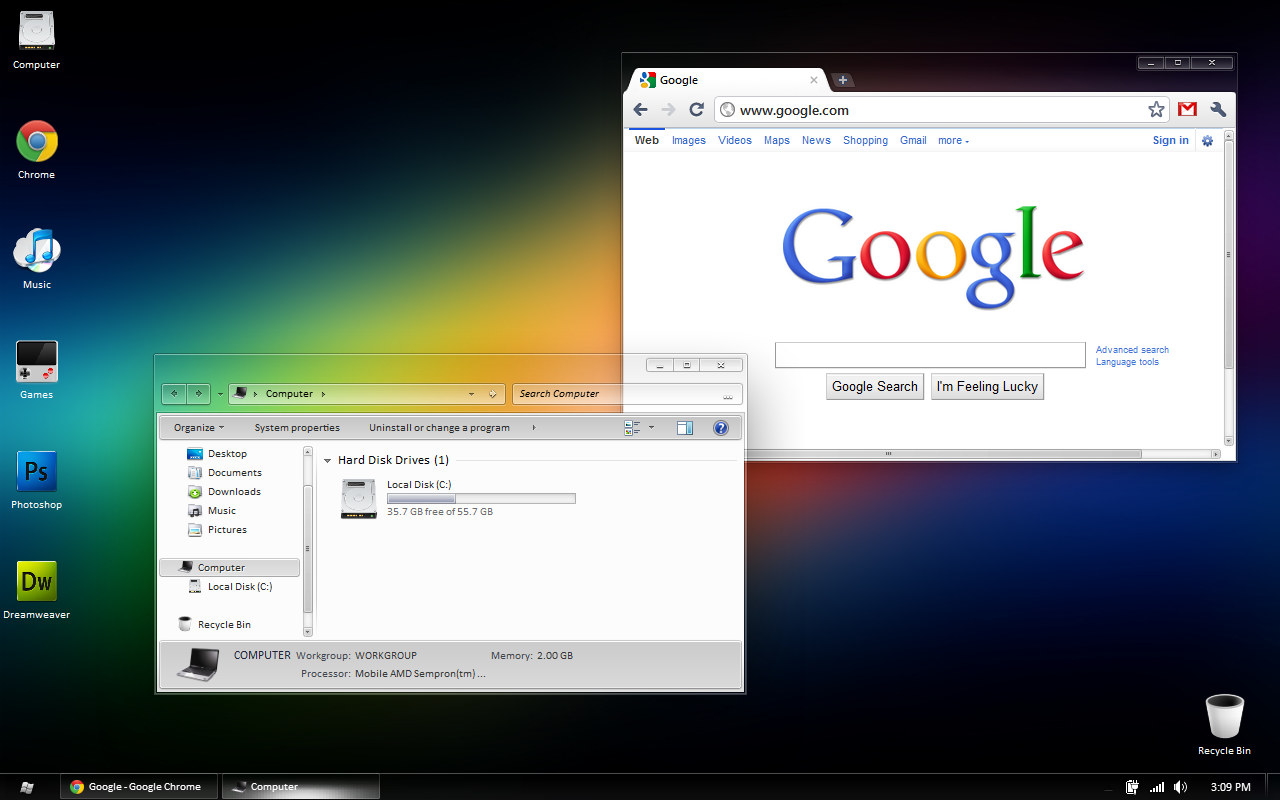Image resolution: width=1280 pixels, height=800 pixels.
Task: Click the Google Search button
Action: click(875, 387)
